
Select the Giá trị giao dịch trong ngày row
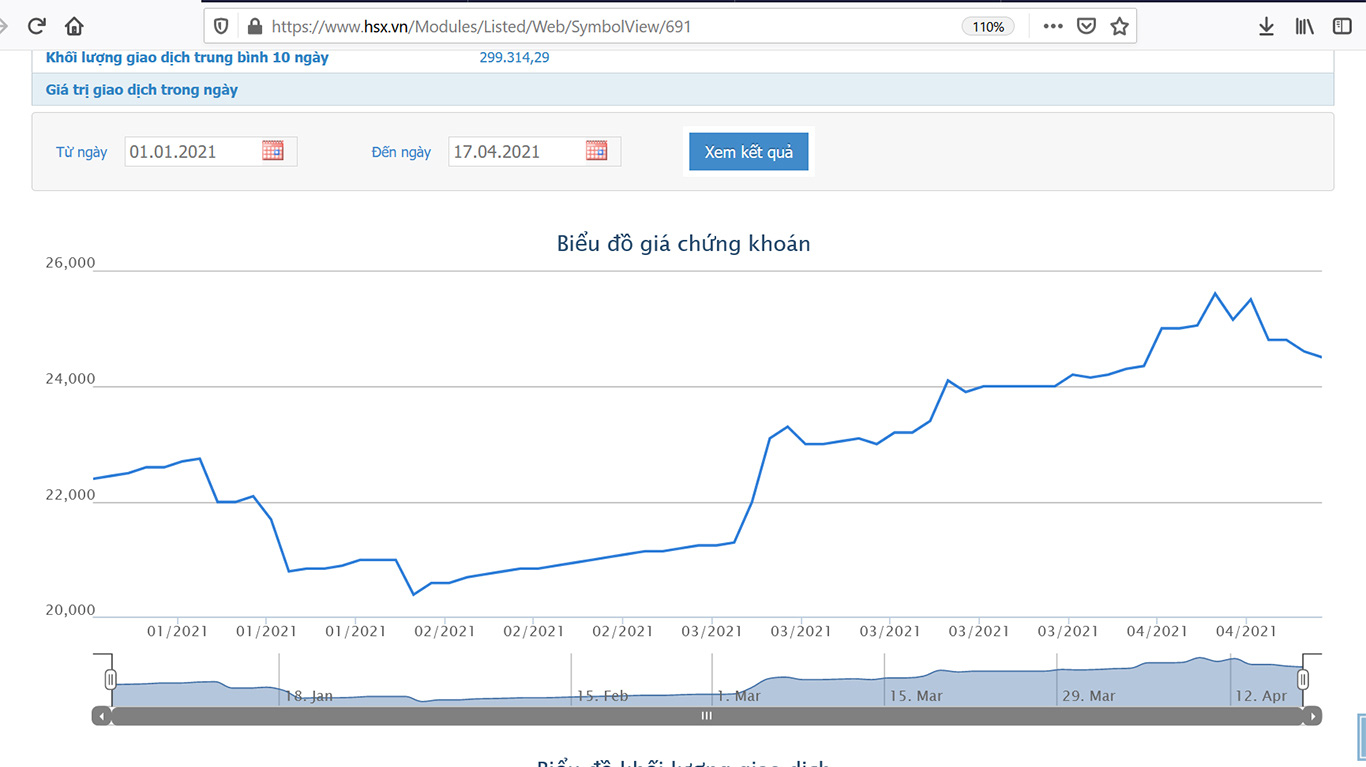point(142,90)
